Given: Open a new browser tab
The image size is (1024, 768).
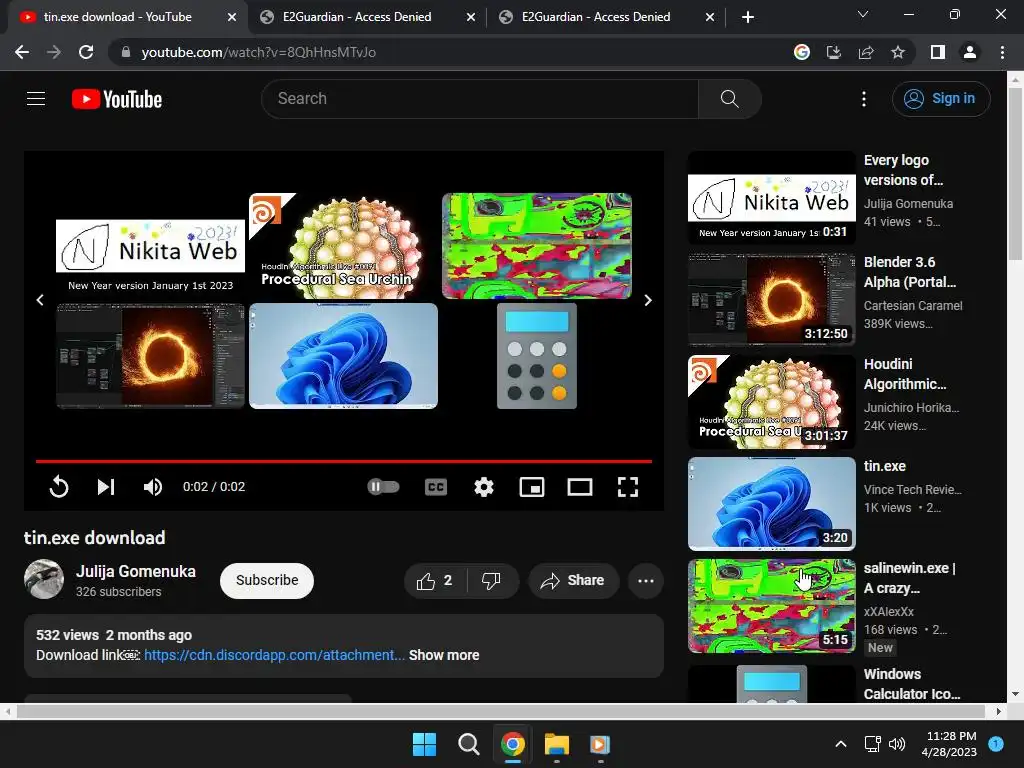Looking at the screenshot, I should click(x=748, y=17).
